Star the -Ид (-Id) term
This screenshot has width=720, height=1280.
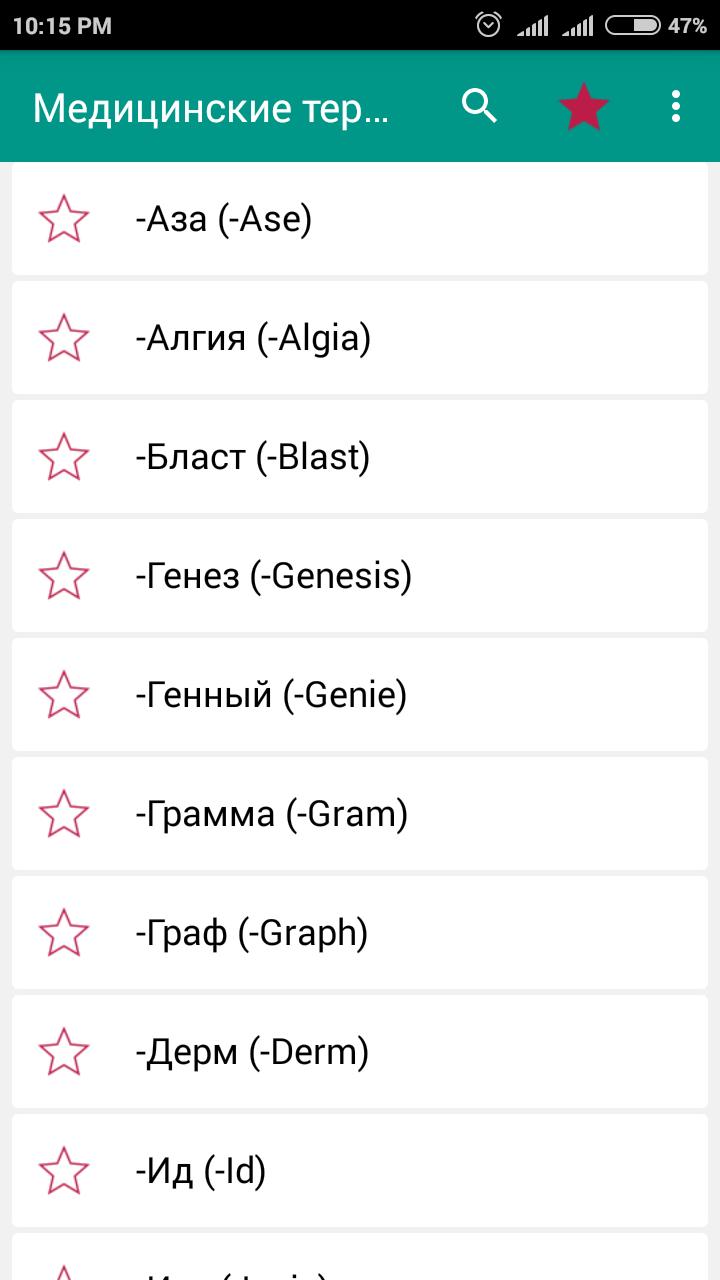[64, 1171]
